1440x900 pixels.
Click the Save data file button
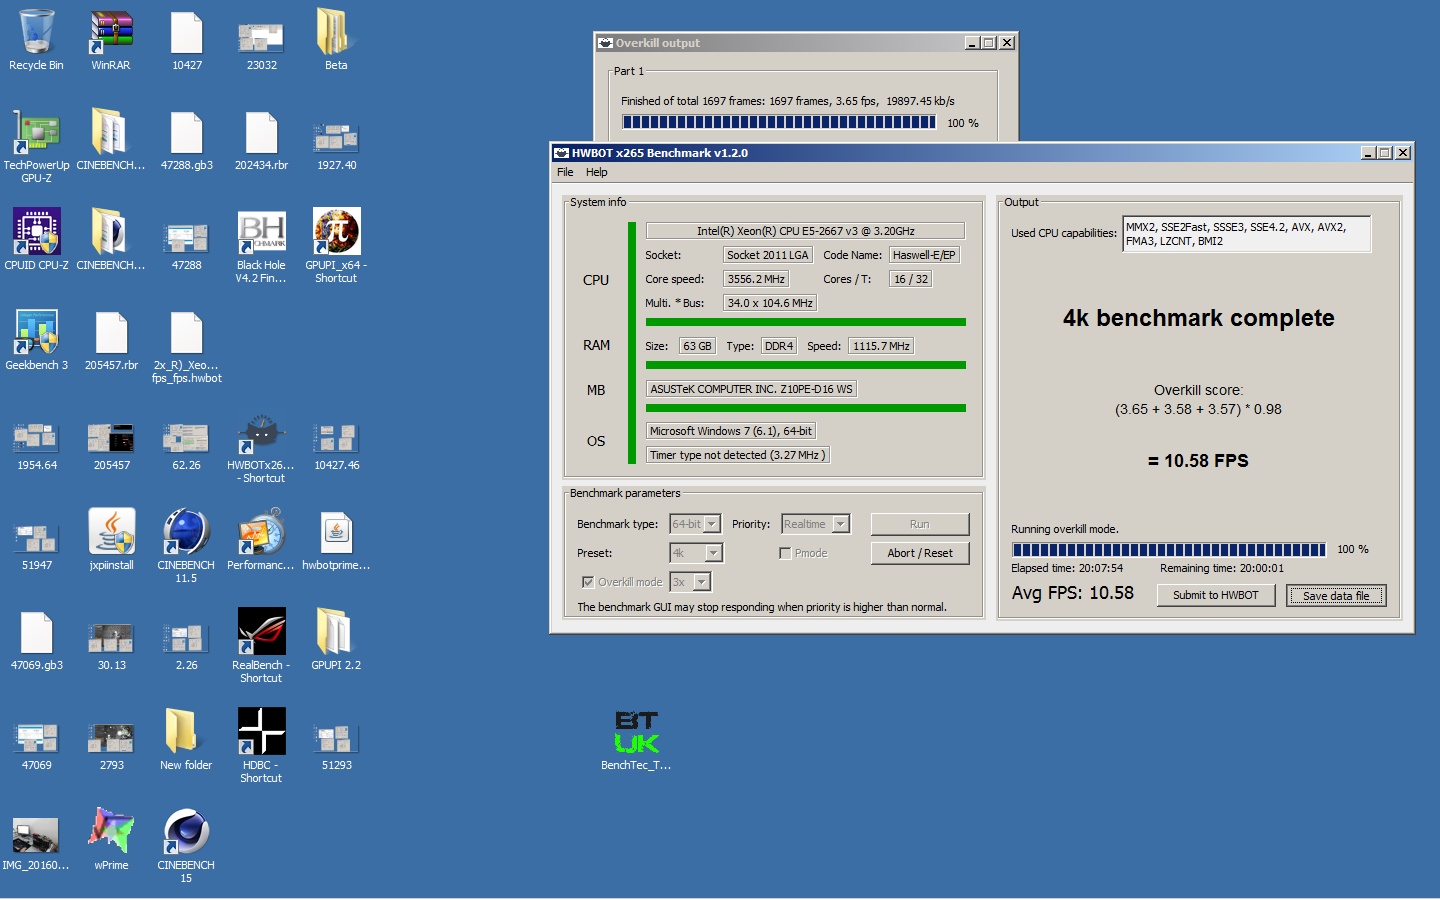tap(1335, 595)
